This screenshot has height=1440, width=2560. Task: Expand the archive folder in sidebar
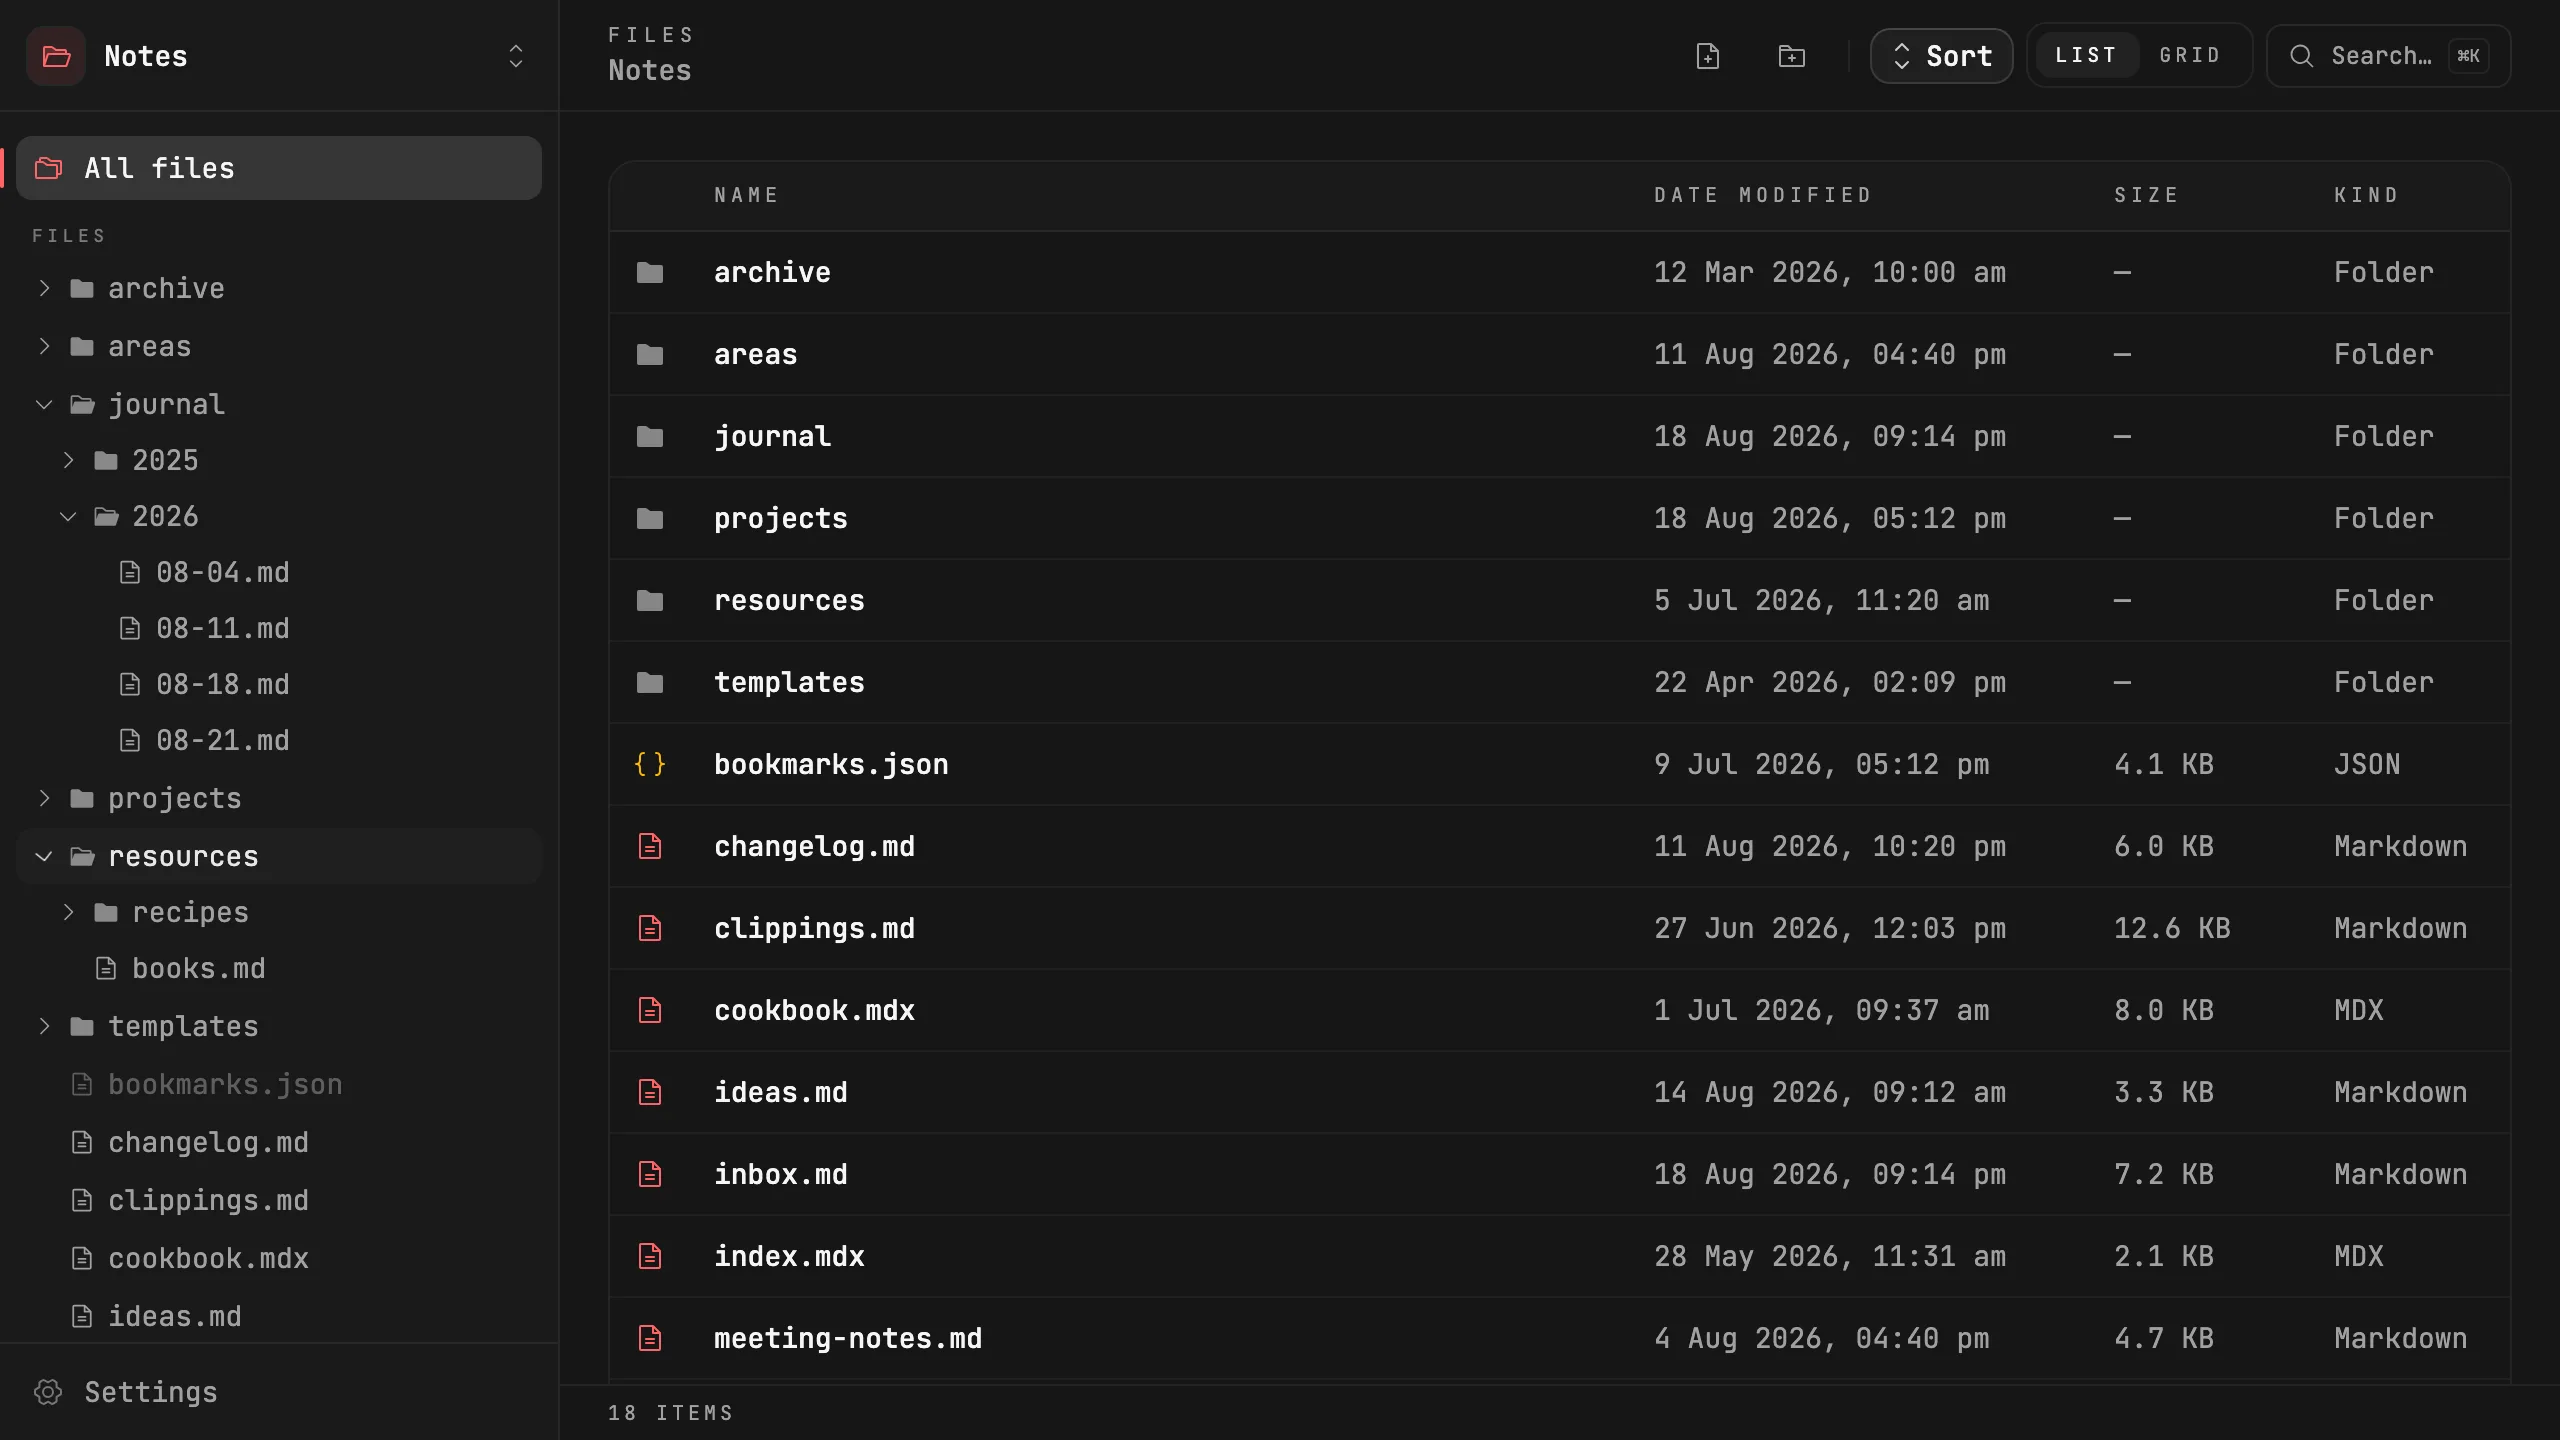(x=44, y=288)
